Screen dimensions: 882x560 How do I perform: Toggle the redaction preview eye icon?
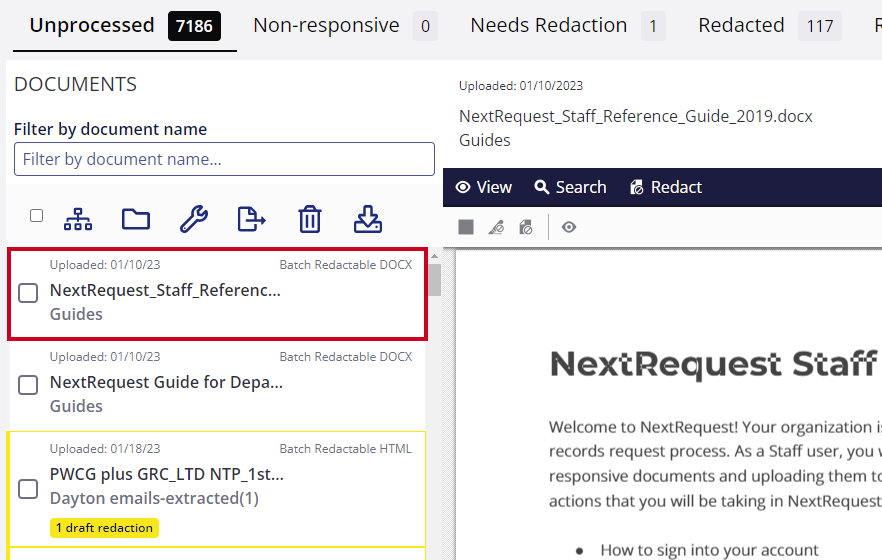(569, 227)
